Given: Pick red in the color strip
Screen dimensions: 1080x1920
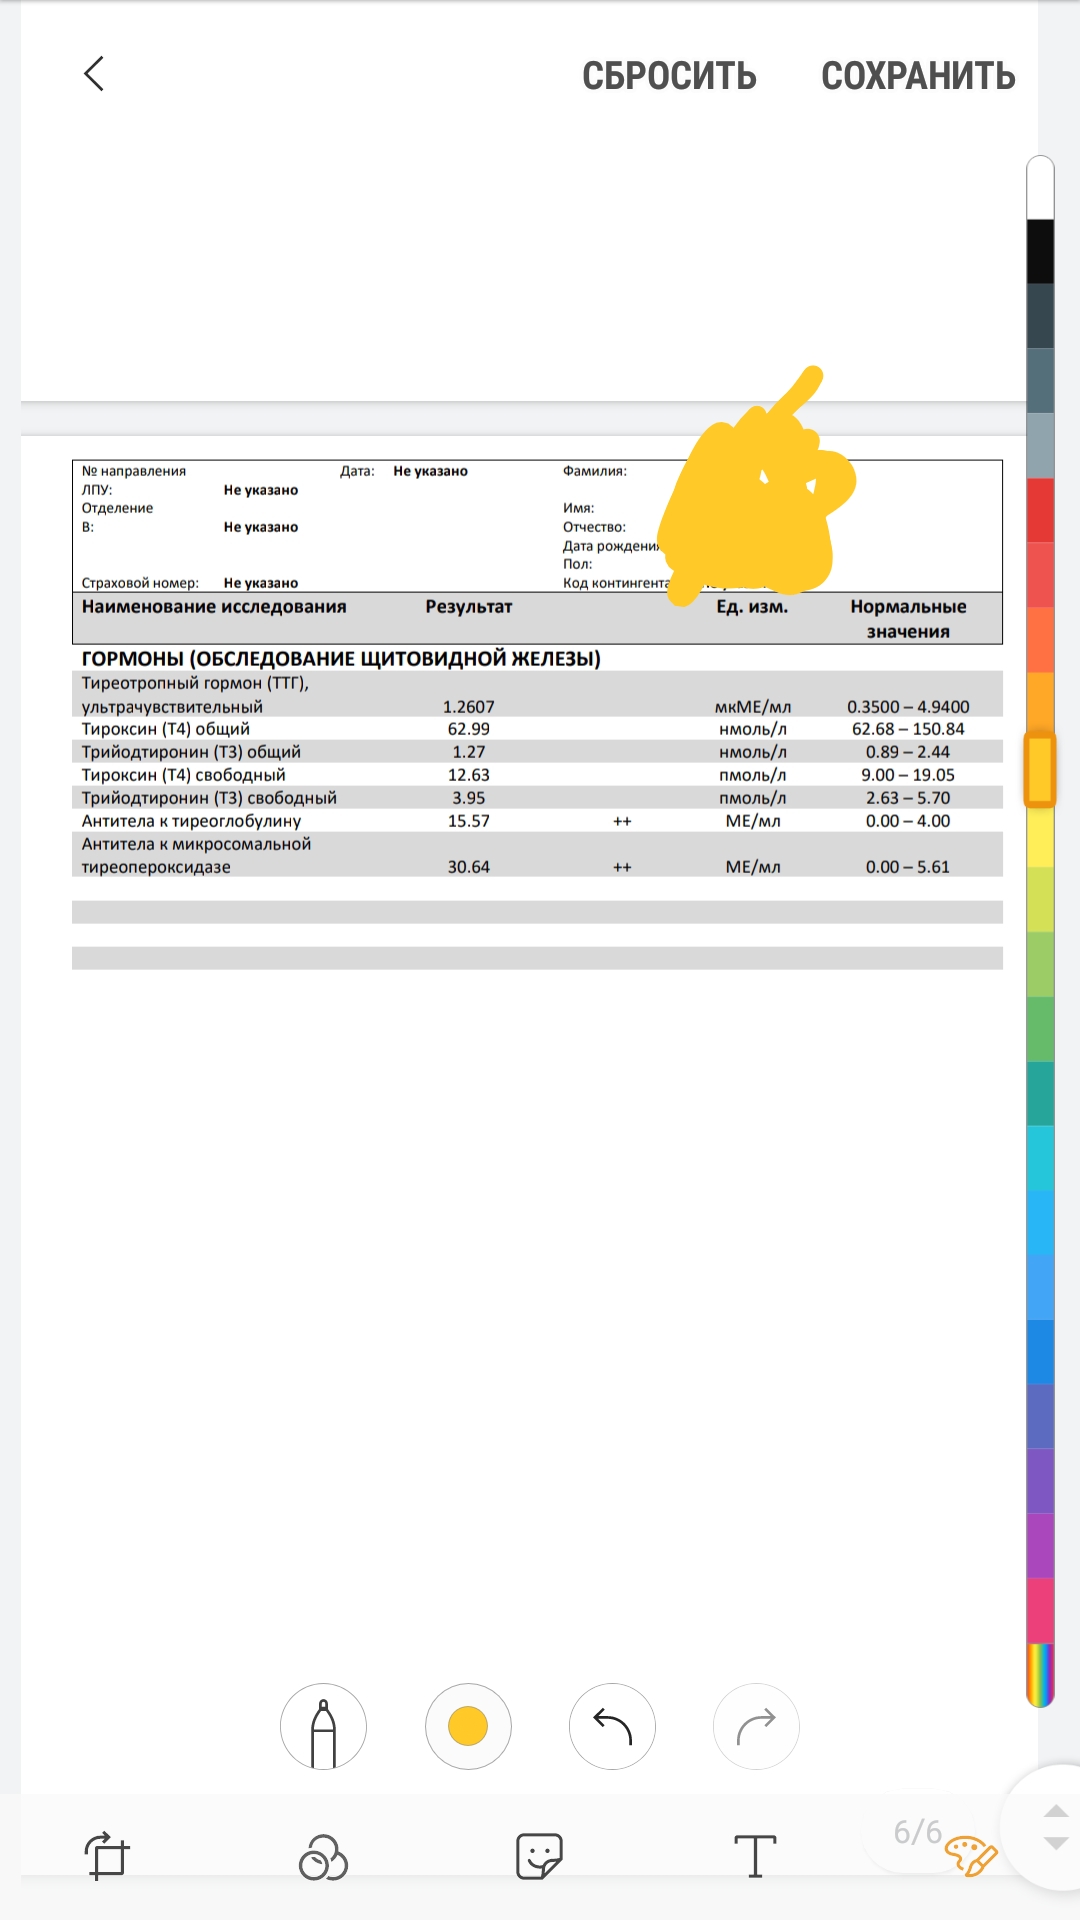Looking at the screenshot, I should [x=1040, y=510].
